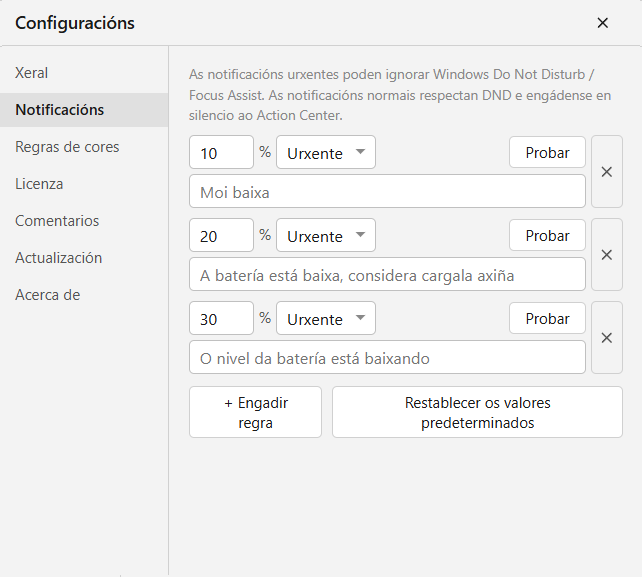642x577 pixels.
Task: Expand Urxente dropdown for 30% rule
Action: tap(326, 318)
